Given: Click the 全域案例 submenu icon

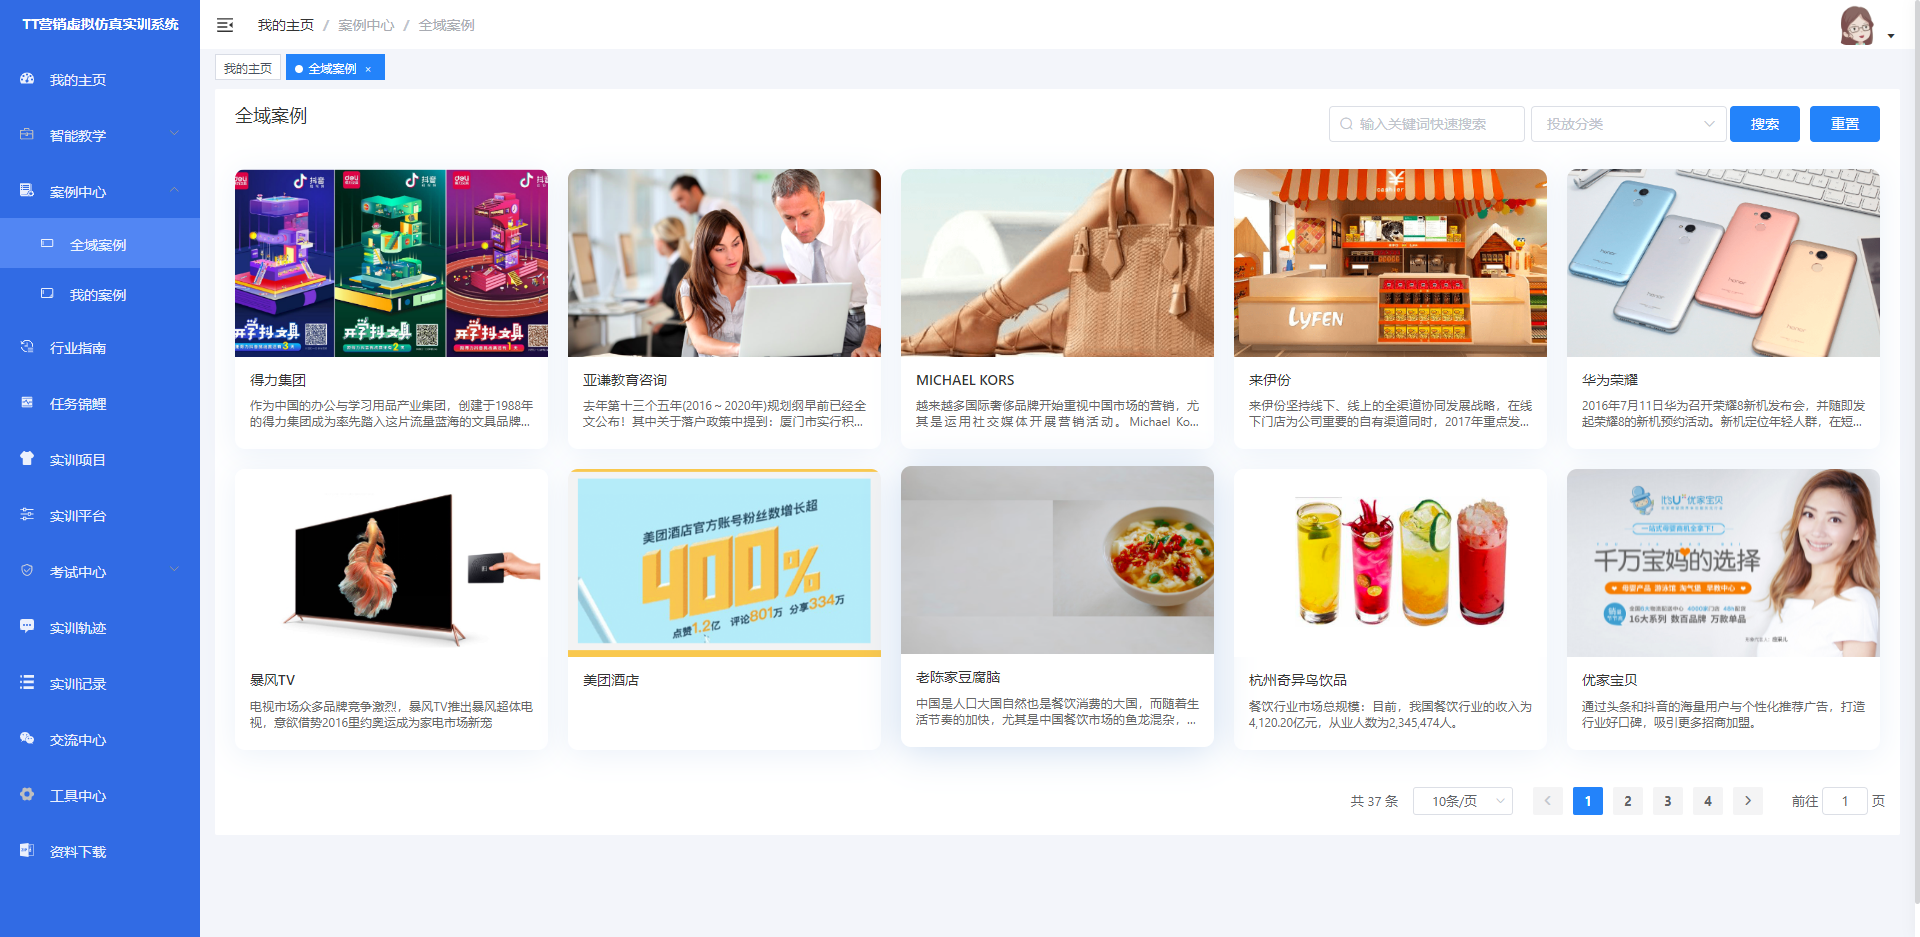Looking at the screenshot, I should click(x=47, y=243).
